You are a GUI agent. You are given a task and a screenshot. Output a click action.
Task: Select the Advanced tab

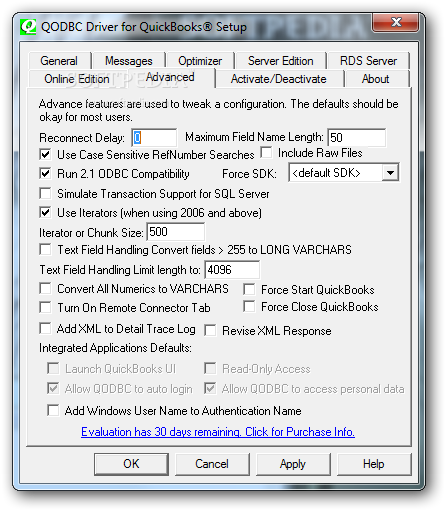[170, 77]
